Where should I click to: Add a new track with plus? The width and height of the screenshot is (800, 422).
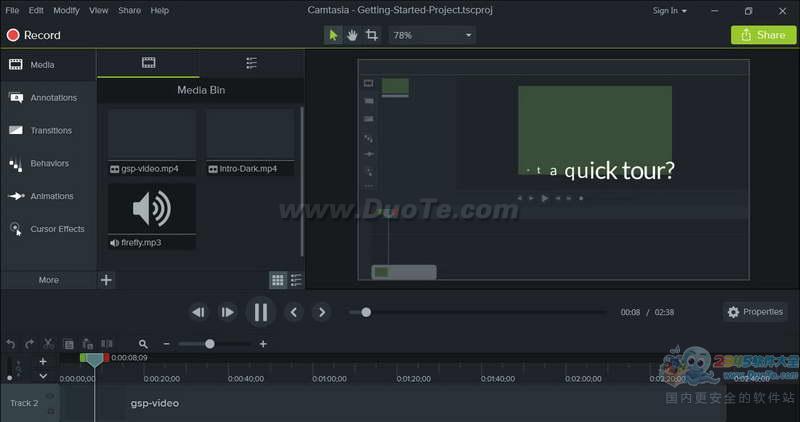[x=43, y=361]
